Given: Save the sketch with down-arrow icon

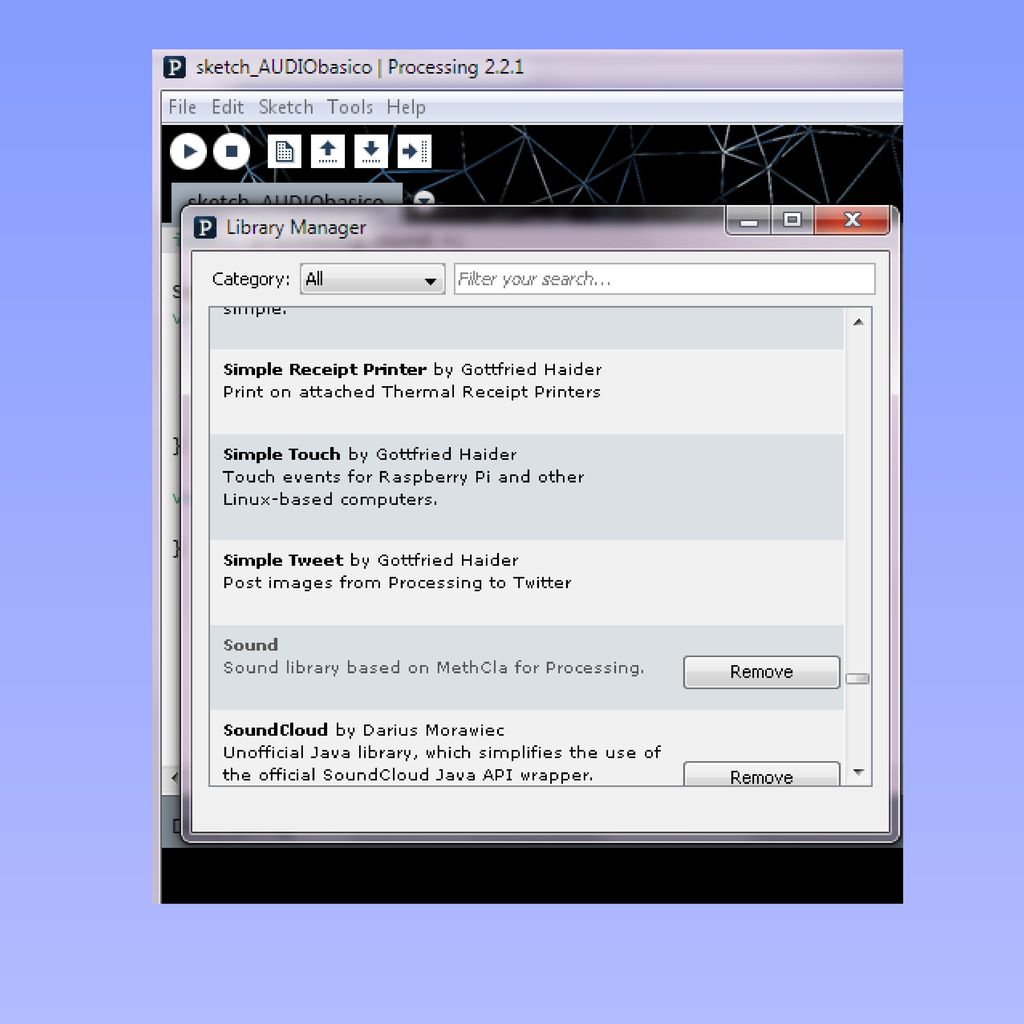Looking at the screenshot, I should [x=371, y=152].
